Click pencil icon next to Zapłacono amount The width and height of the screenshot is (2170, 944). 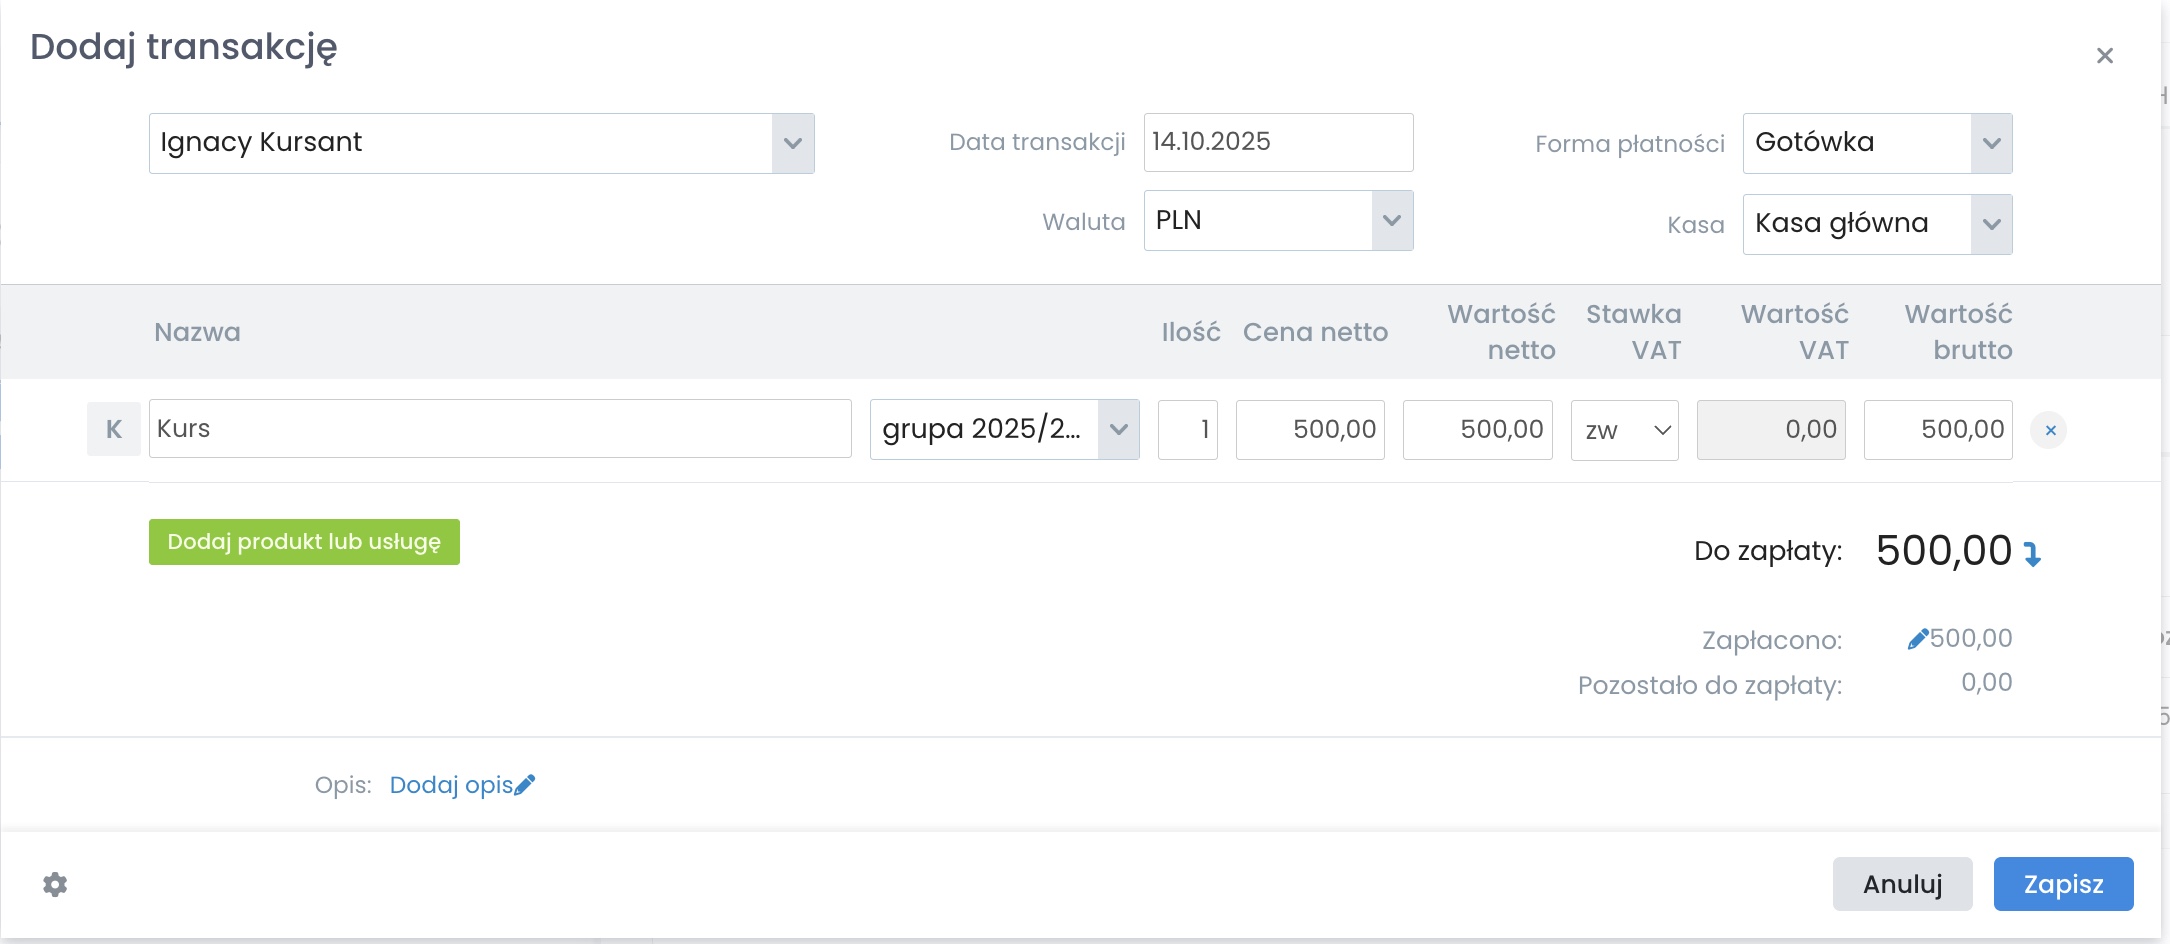click(1917, 639)
